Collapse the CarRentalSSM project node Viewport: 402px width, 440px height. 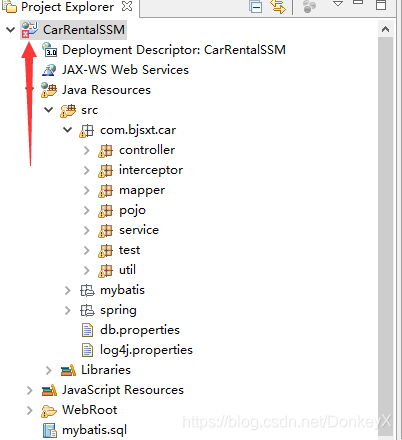[x=11, y=30]
